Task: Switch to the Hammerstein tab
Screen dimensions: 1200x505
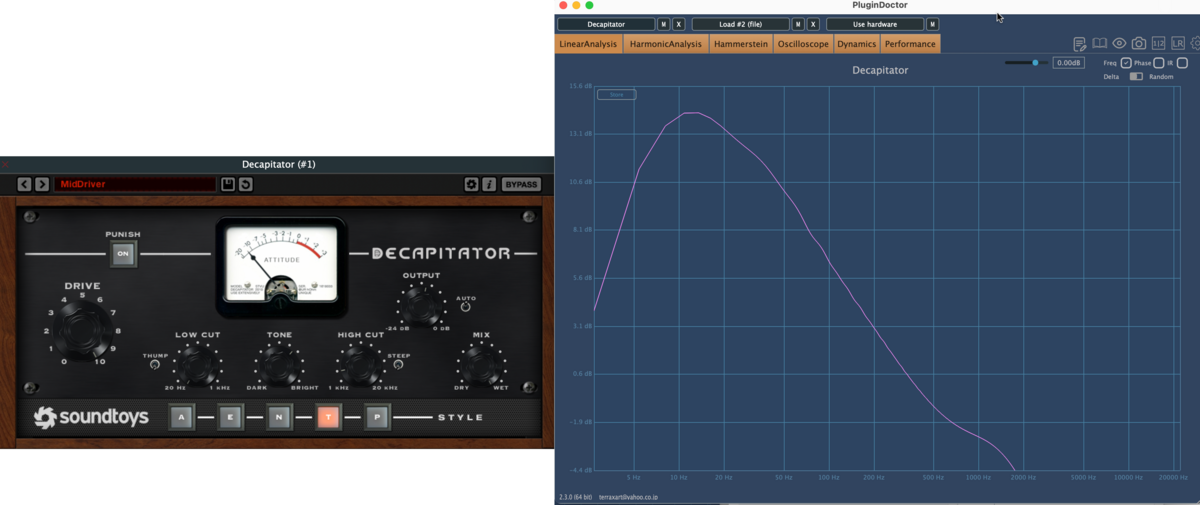Action: click(x=741, y=44)
